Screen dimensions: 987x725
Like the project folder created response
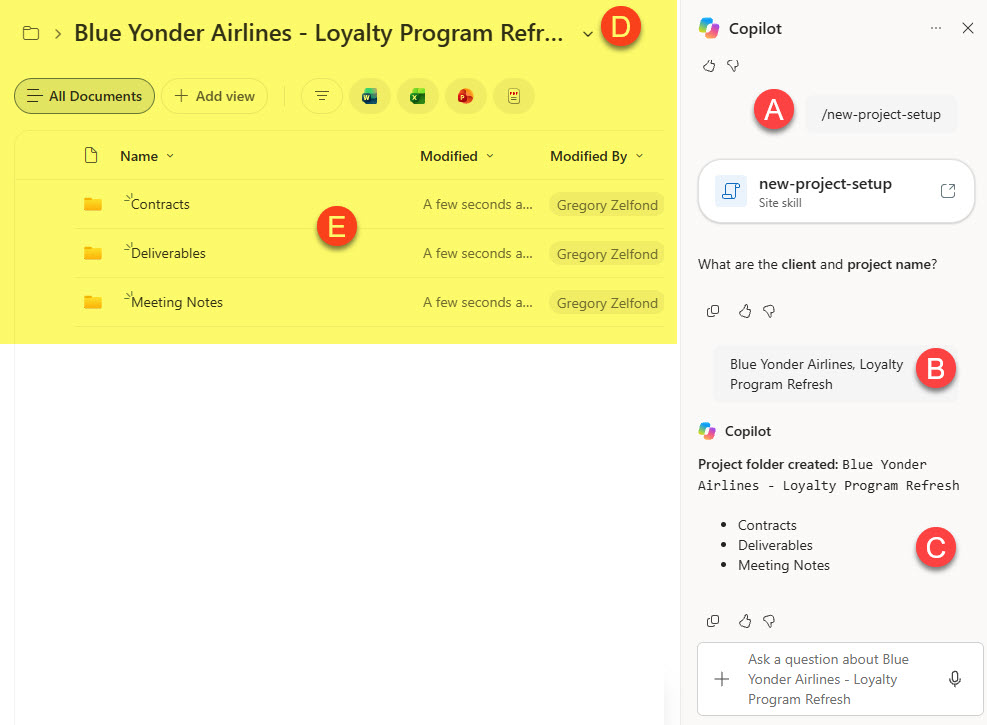tap(745, 621)
